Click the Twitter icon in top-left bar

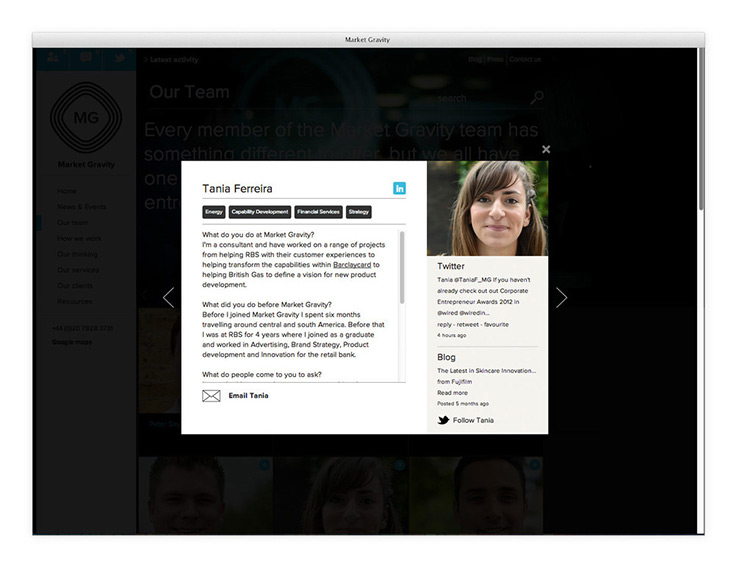[119, 58]
